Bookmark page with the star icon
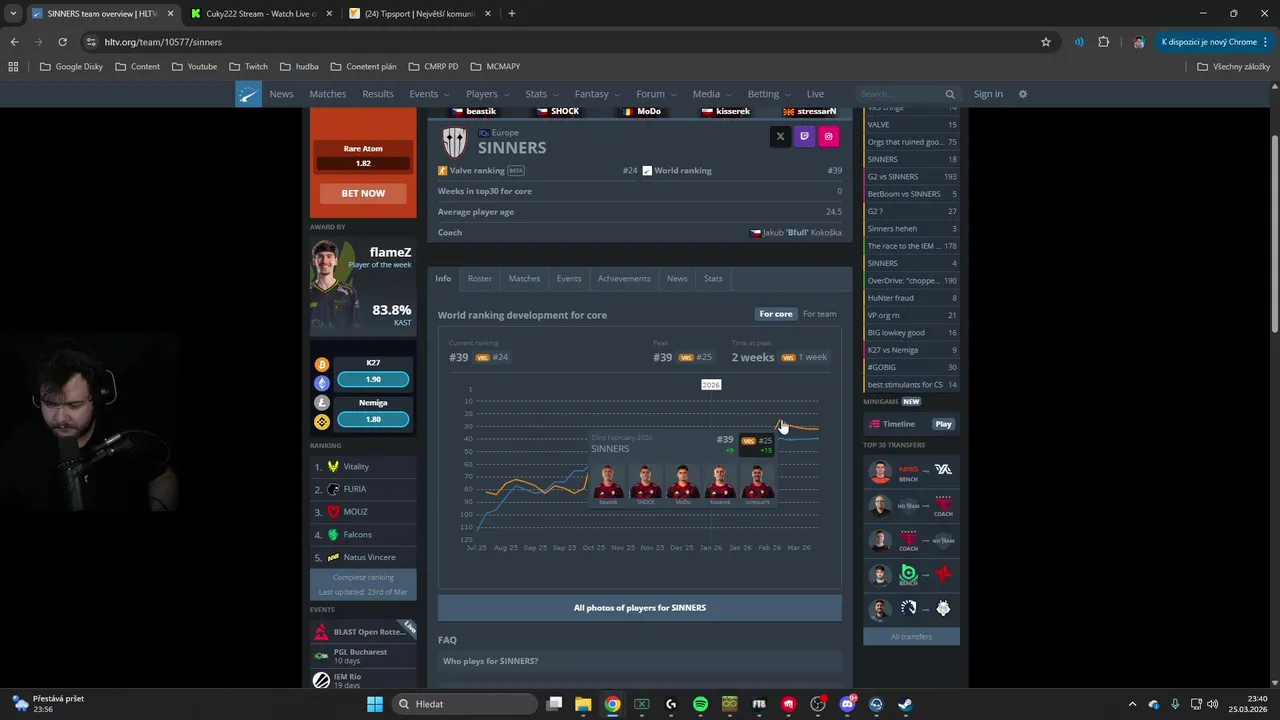Screen dimensions: 1280x720 point(1046,42)
